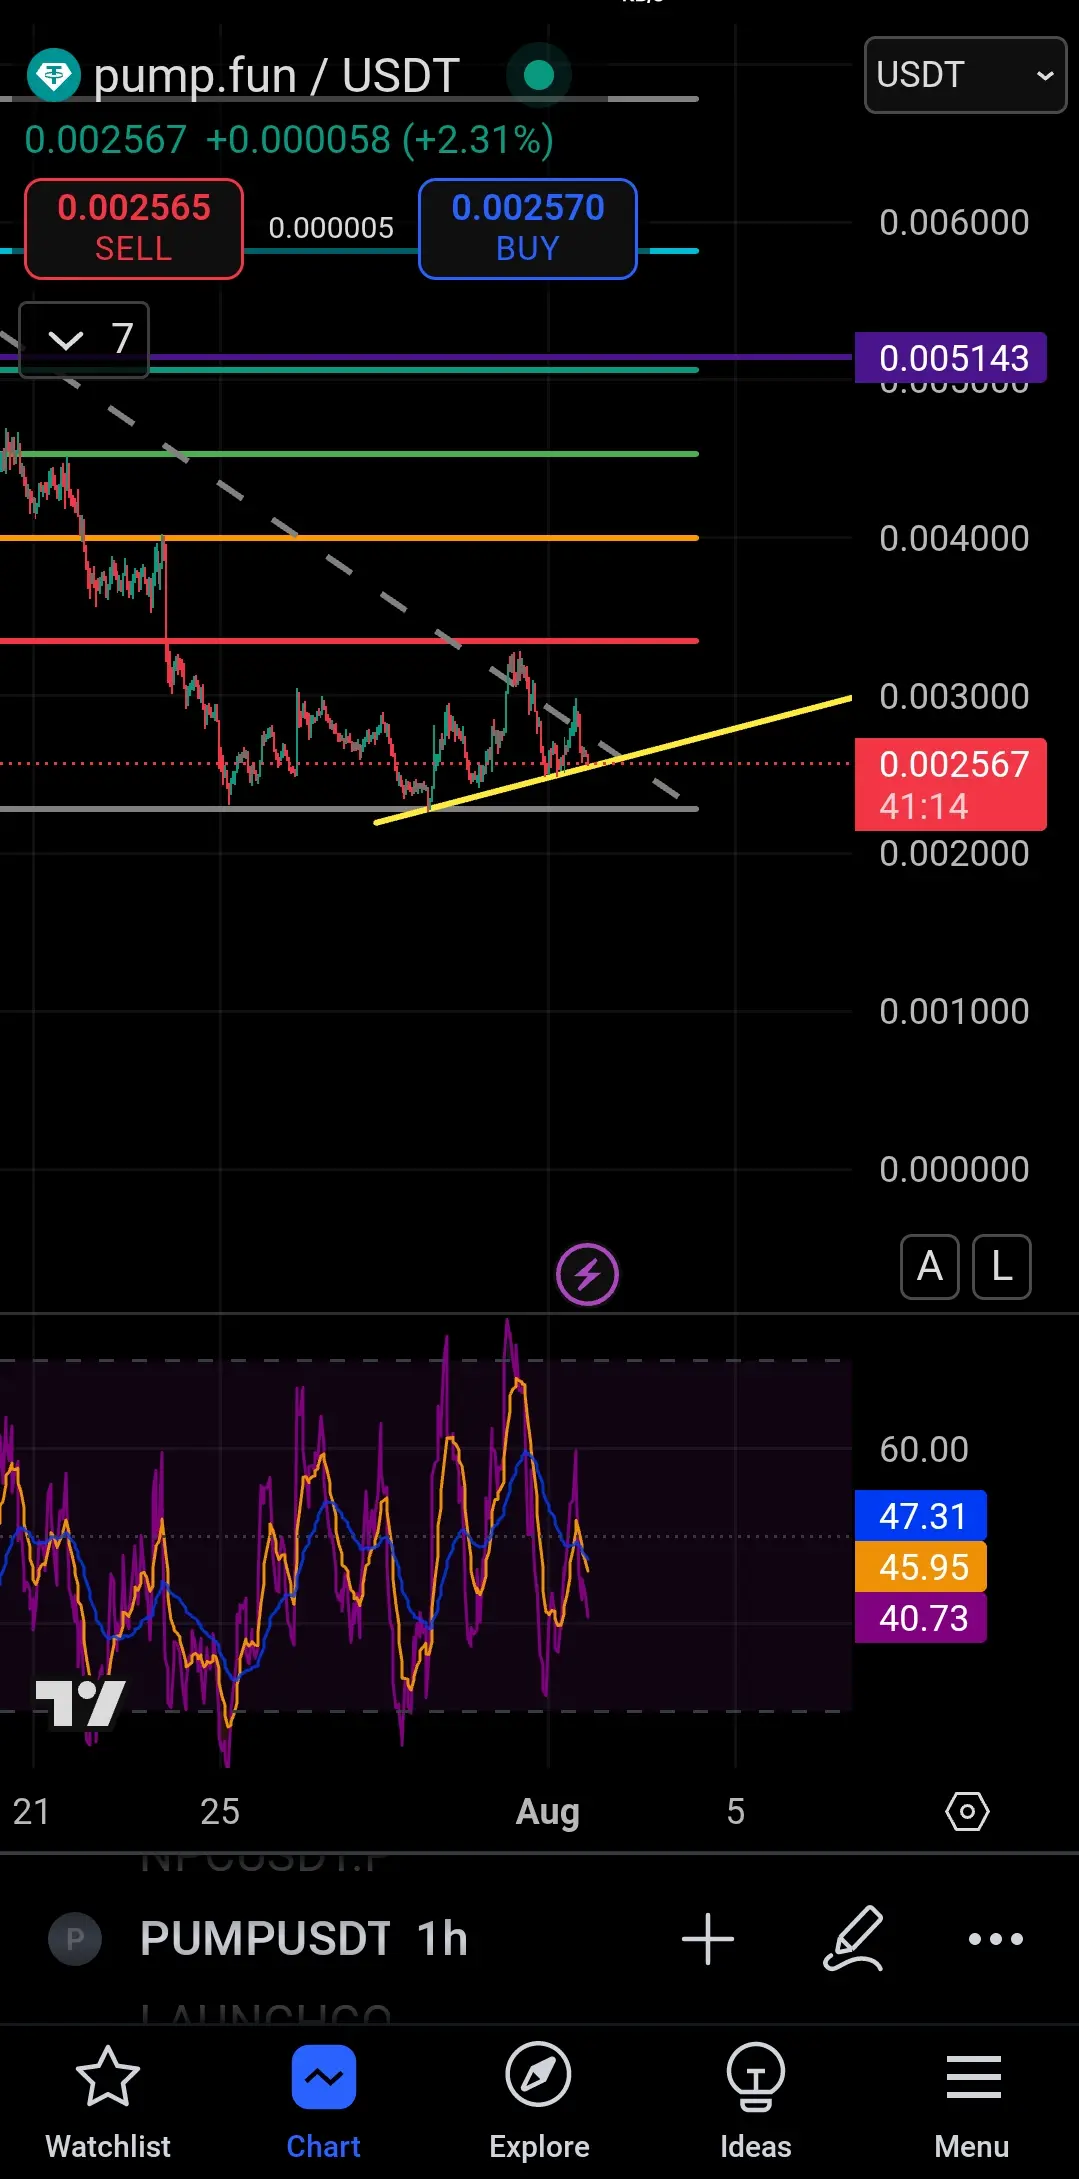This screenshot has width=1079, height=2179.
Task: Tap the 60.00 indicator scale label
Action: tap(924, 1449)
